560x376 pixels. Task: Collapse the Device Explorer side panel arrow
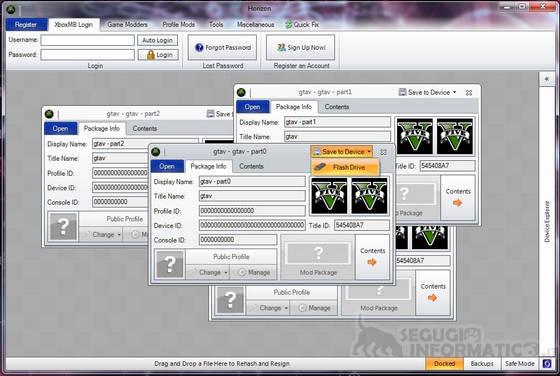coord(546,79)
